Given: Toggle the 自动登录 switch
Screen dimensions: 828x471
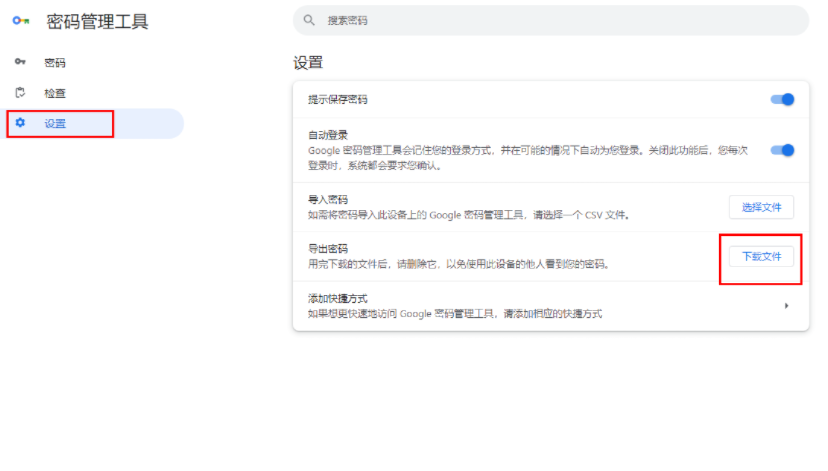Looking at the screenshot, I should tap(782, 150).
